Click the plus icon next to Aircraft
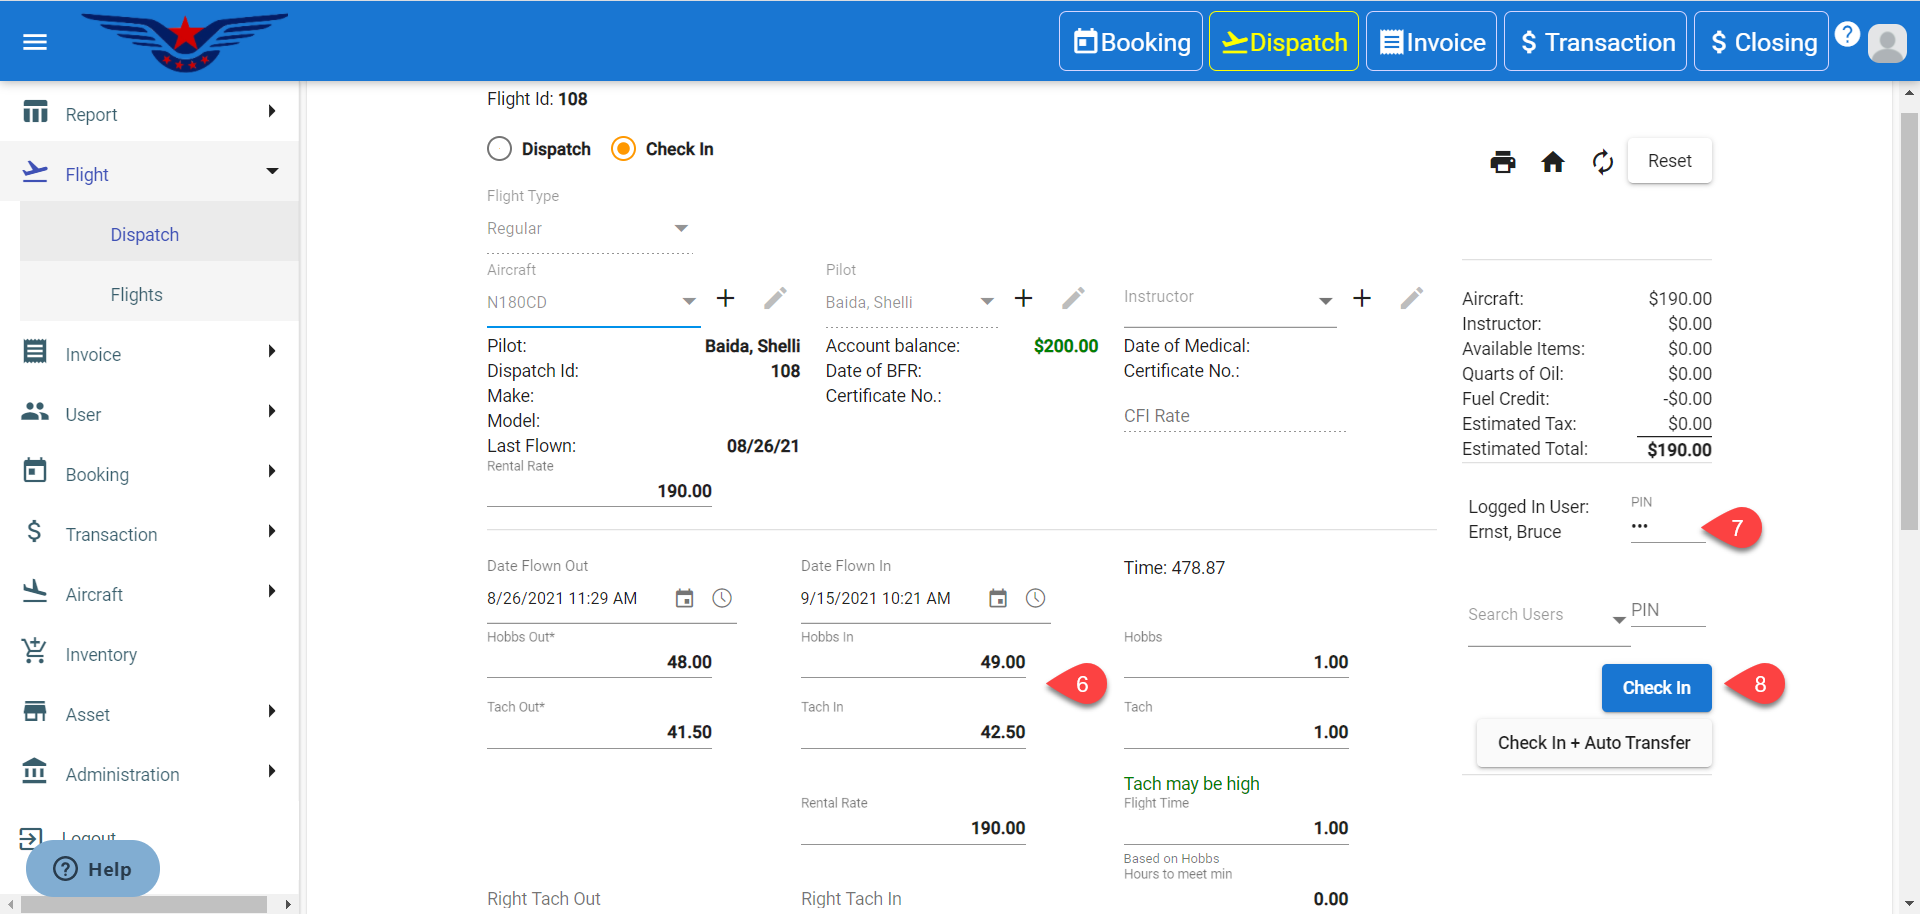The width and height of the screenshot is (1920, 914). click(726, 299)
